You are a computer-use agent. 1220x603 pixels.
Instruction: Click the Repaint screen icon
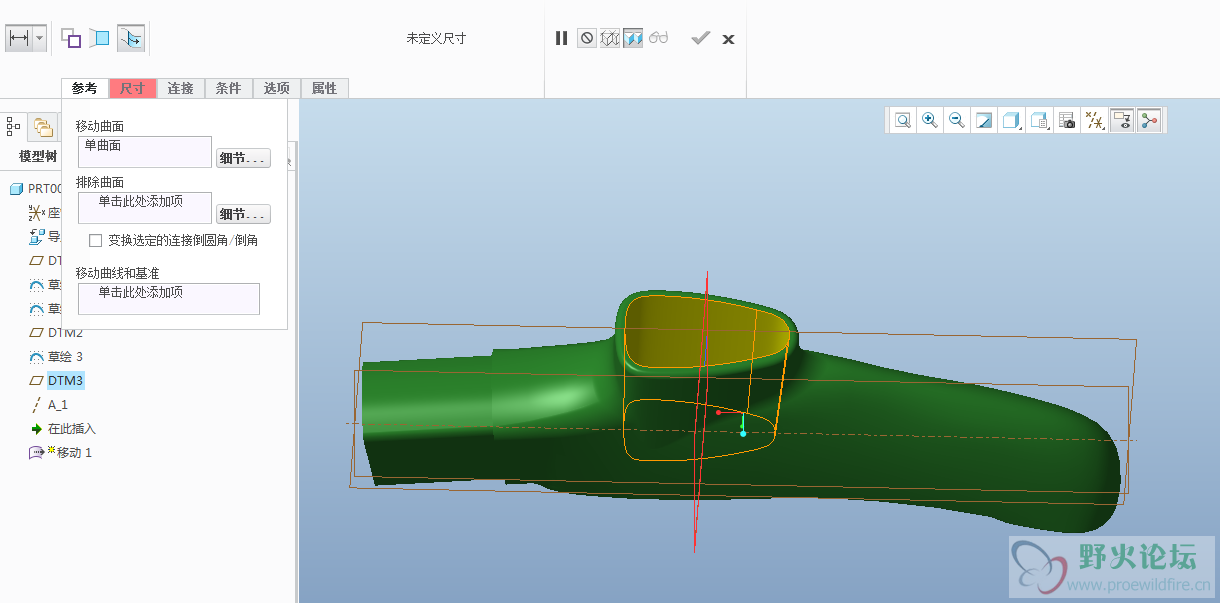coord(984,121)
